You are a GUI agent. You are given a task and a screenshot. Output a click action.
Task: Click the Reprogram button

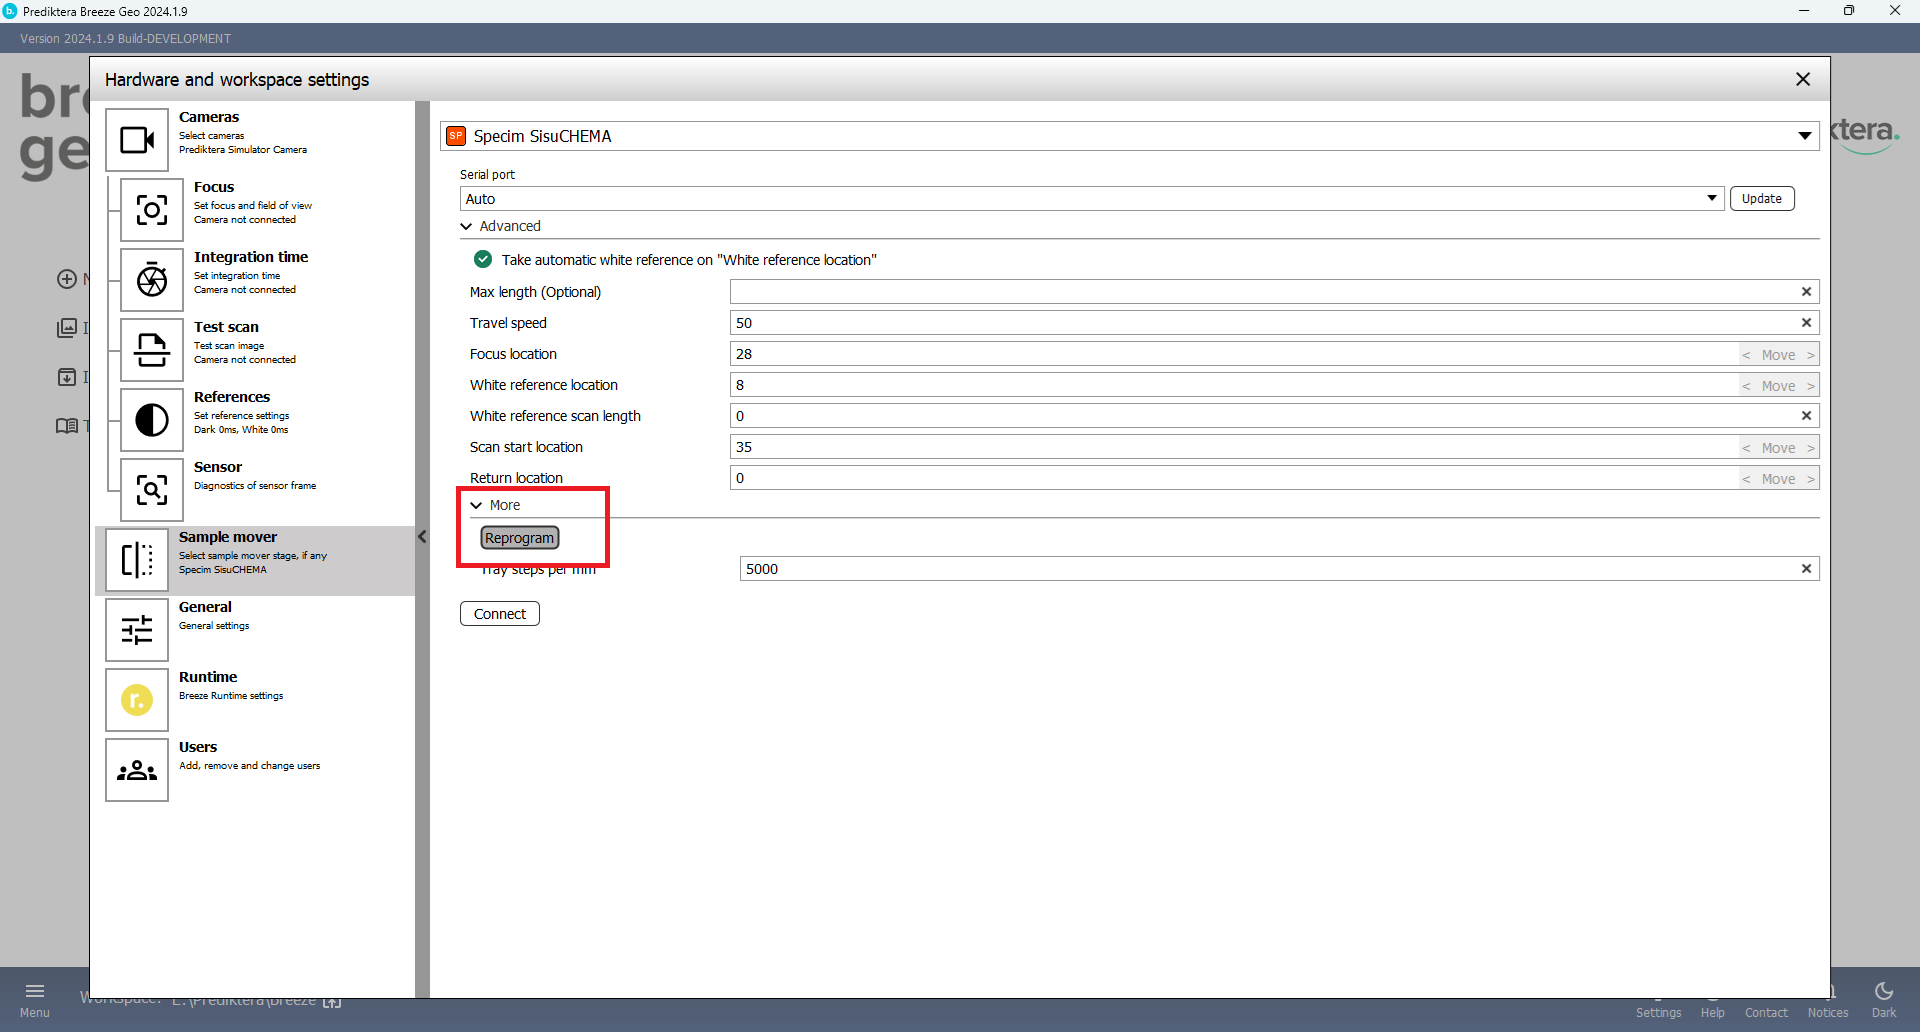pos(519,538)
